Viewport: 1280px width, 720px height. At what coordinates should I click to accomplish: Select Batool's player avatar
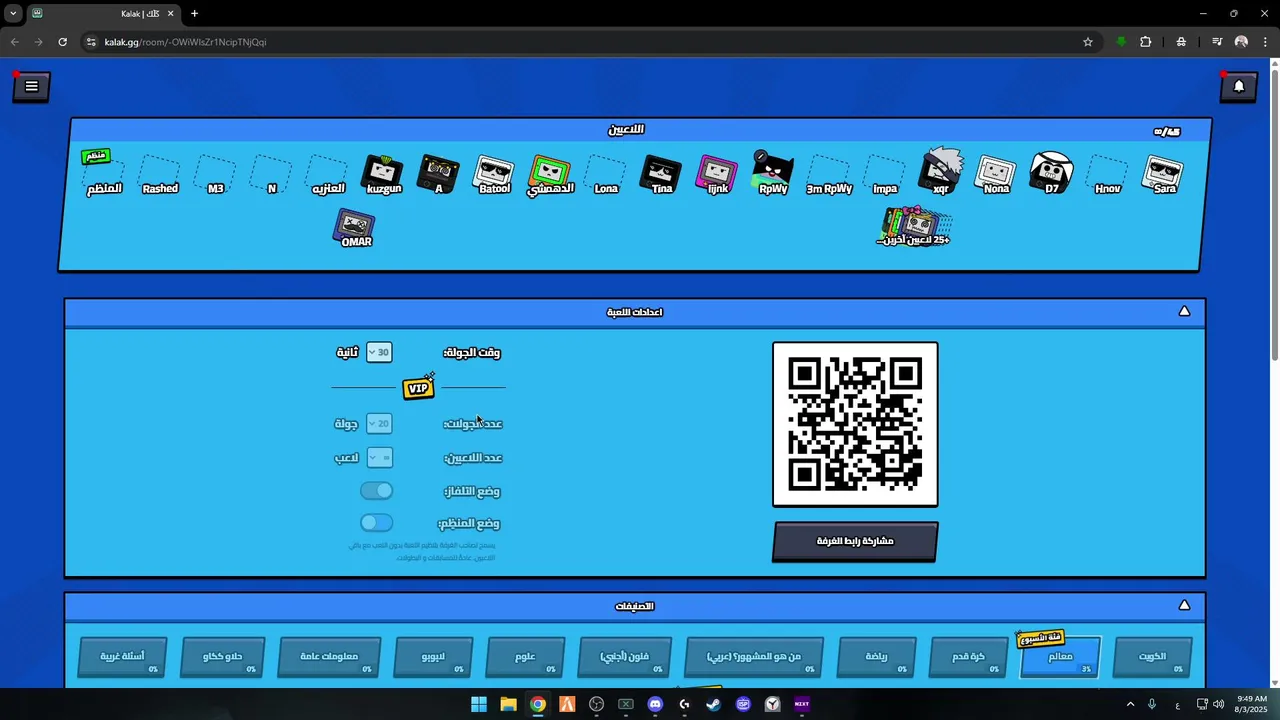[494, 172]
